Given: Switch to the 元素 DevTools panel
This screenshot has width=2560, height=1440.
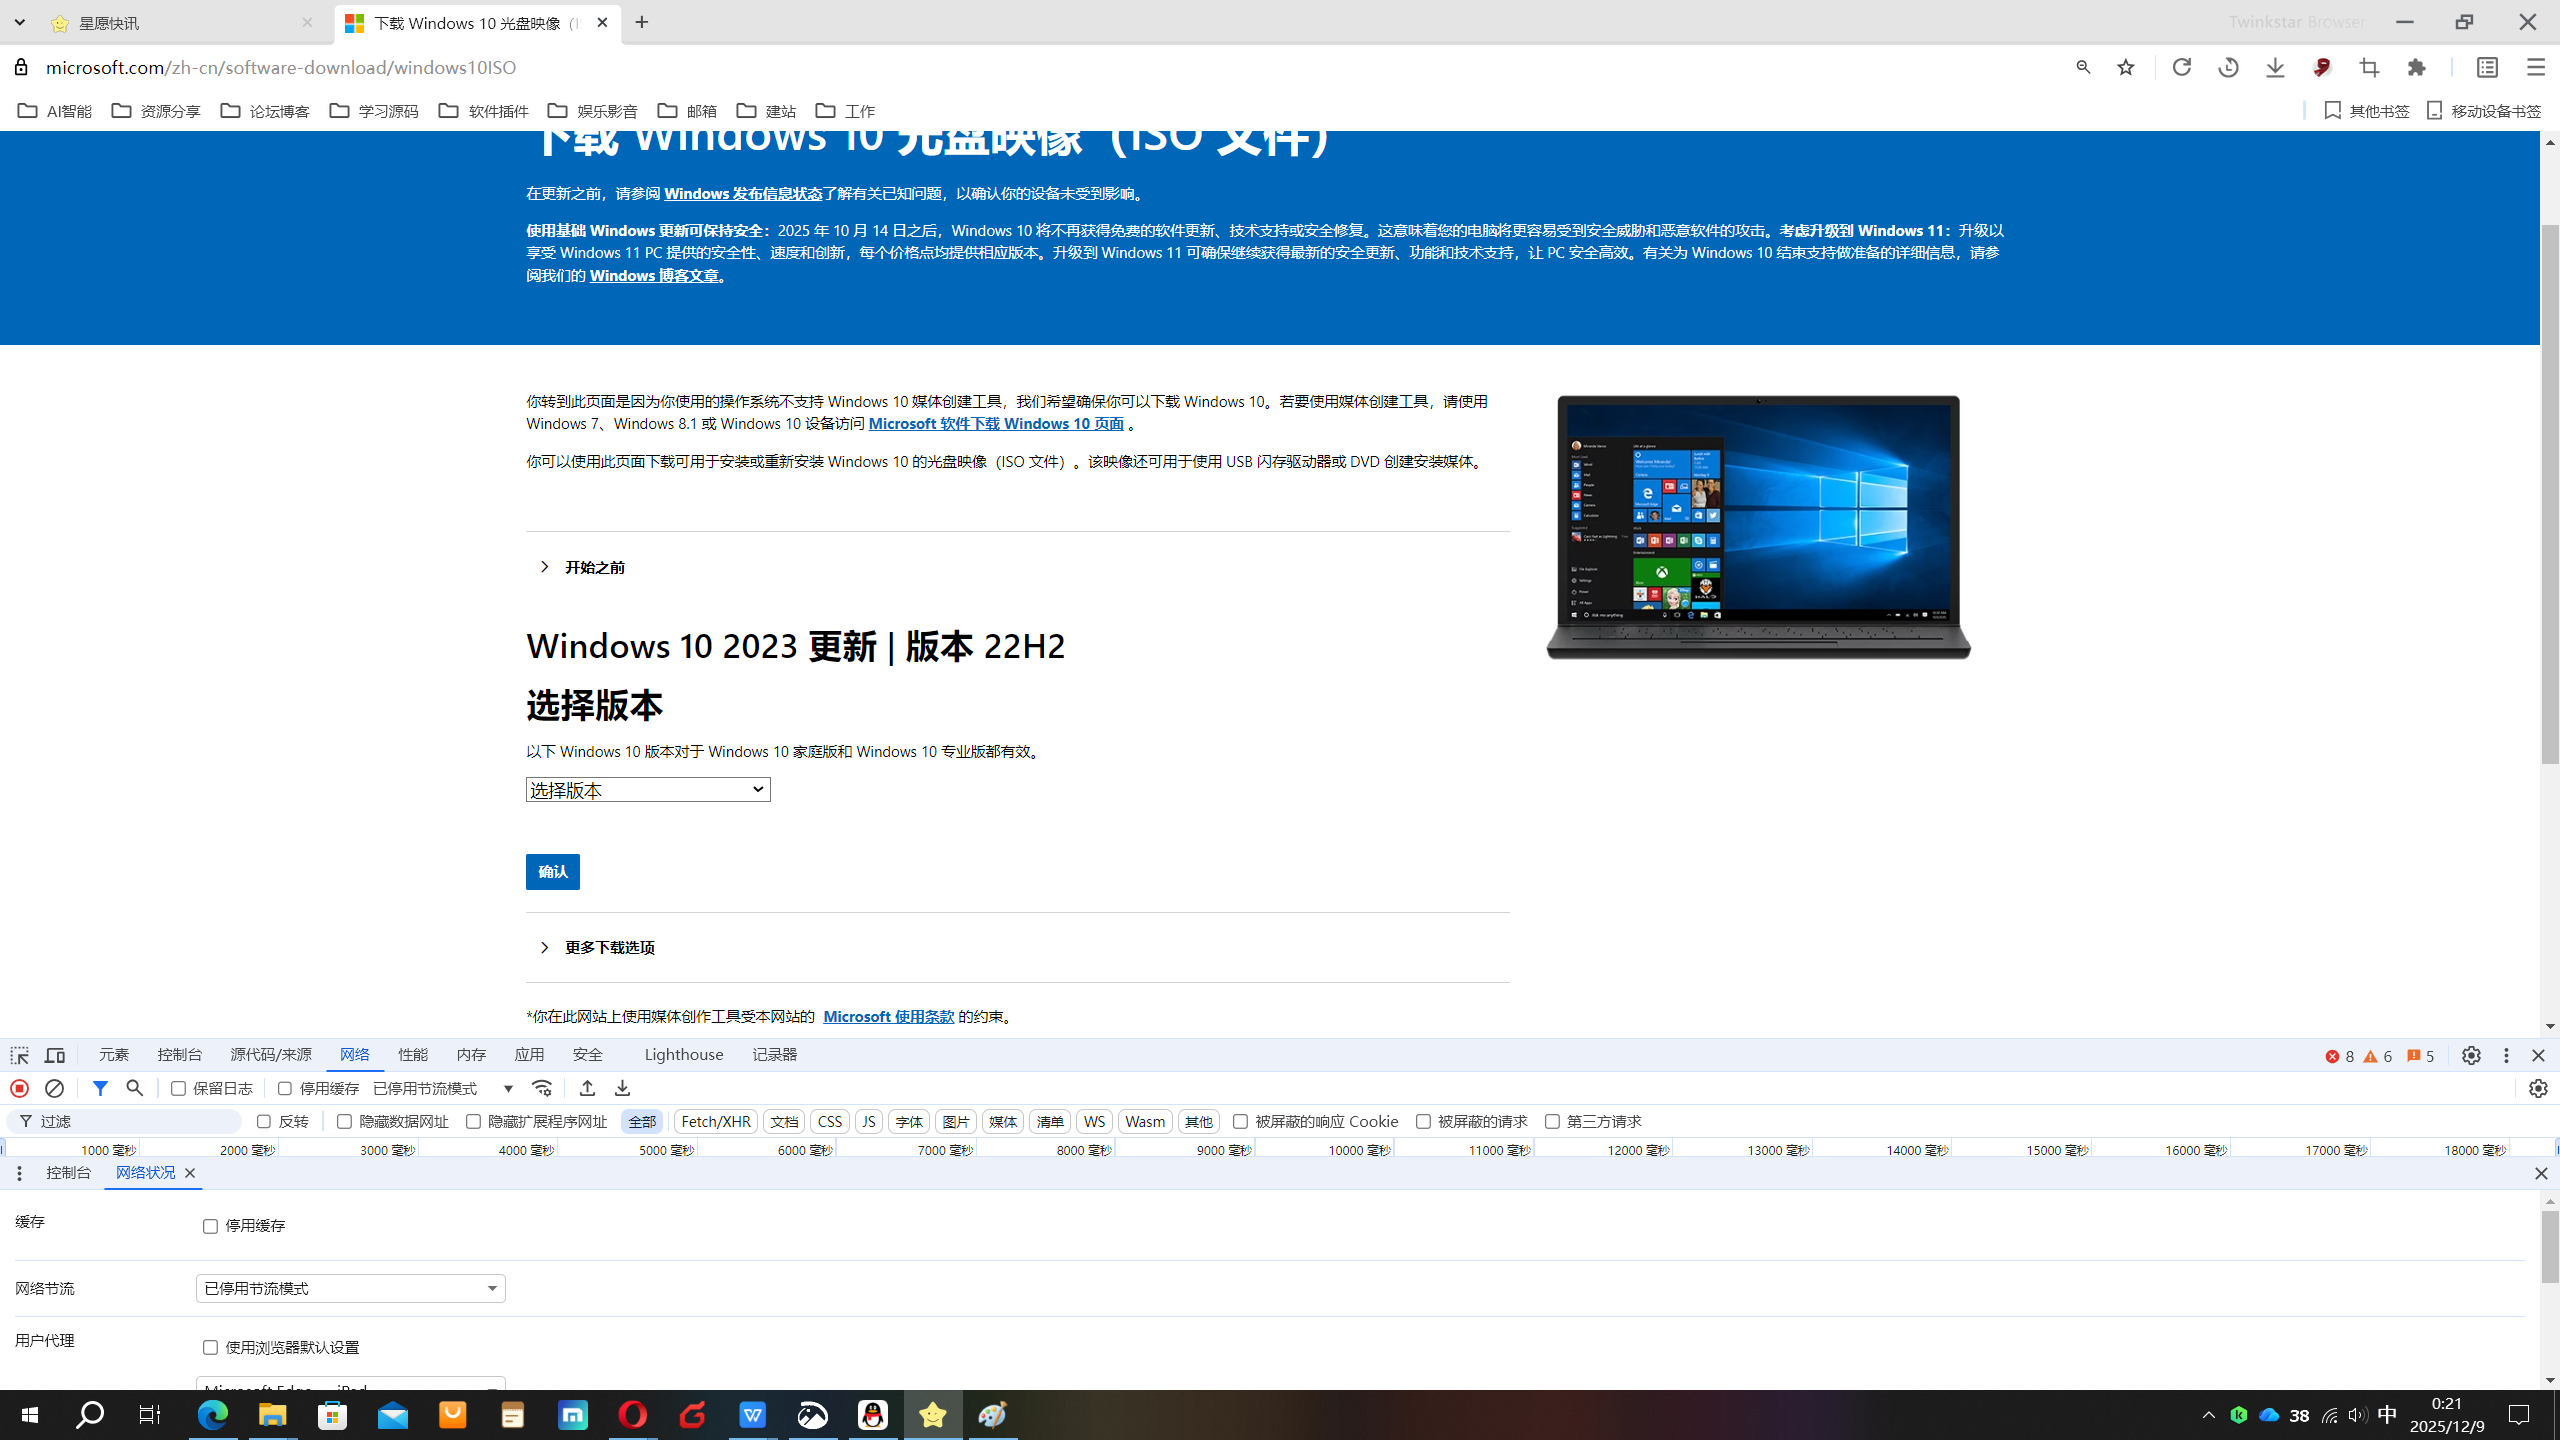Looking at the screenshot, I should tap(112, 1054).
